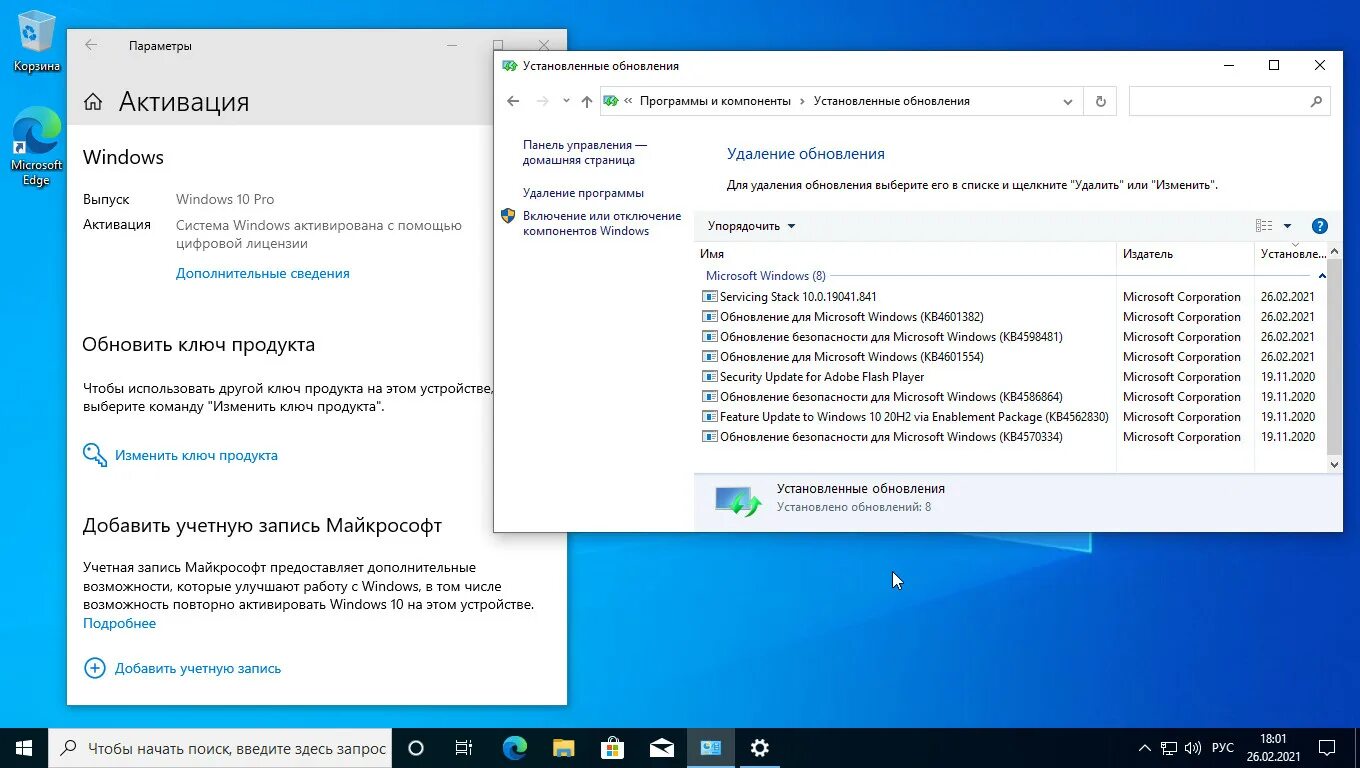This screenshot has height=768, width=1360.
Task: Switch to Settings gear on the taskbar
Action: point(759,748)
